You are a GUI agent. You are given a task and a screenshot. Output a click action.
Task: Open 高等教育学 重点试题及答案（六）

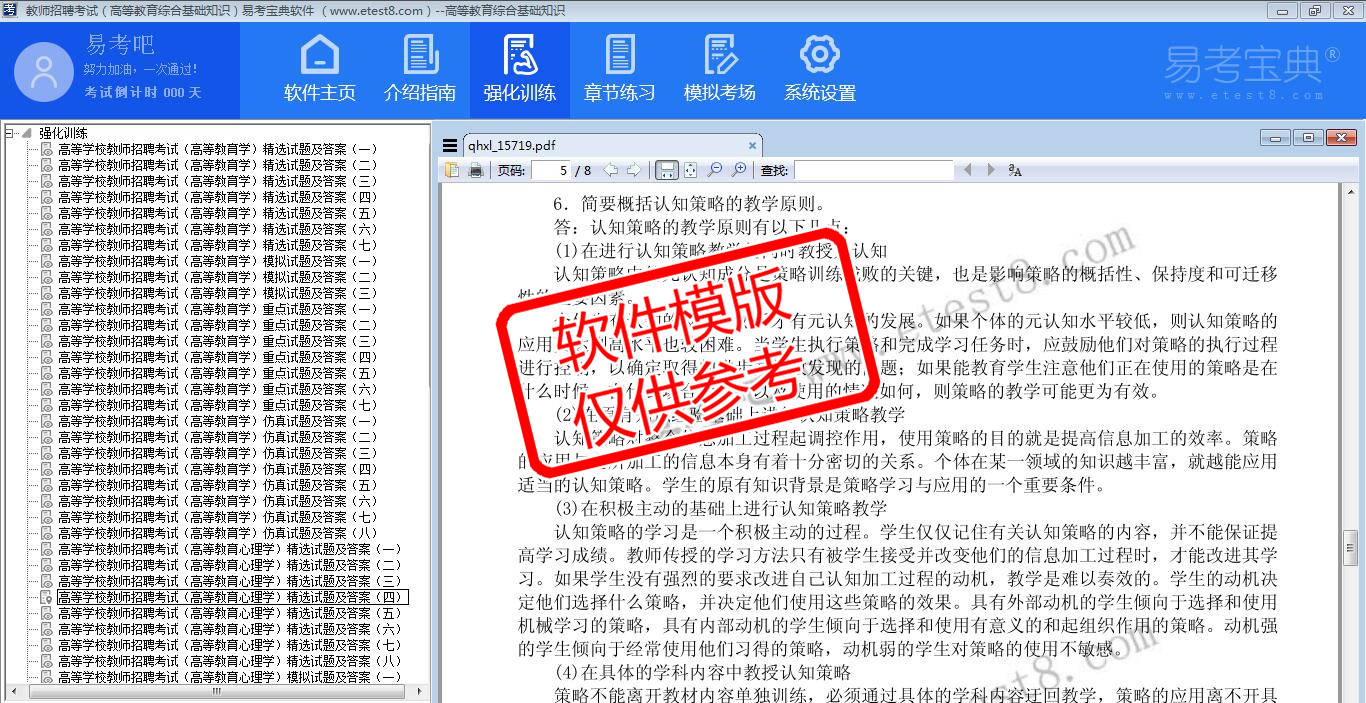[x=218, y=389]
